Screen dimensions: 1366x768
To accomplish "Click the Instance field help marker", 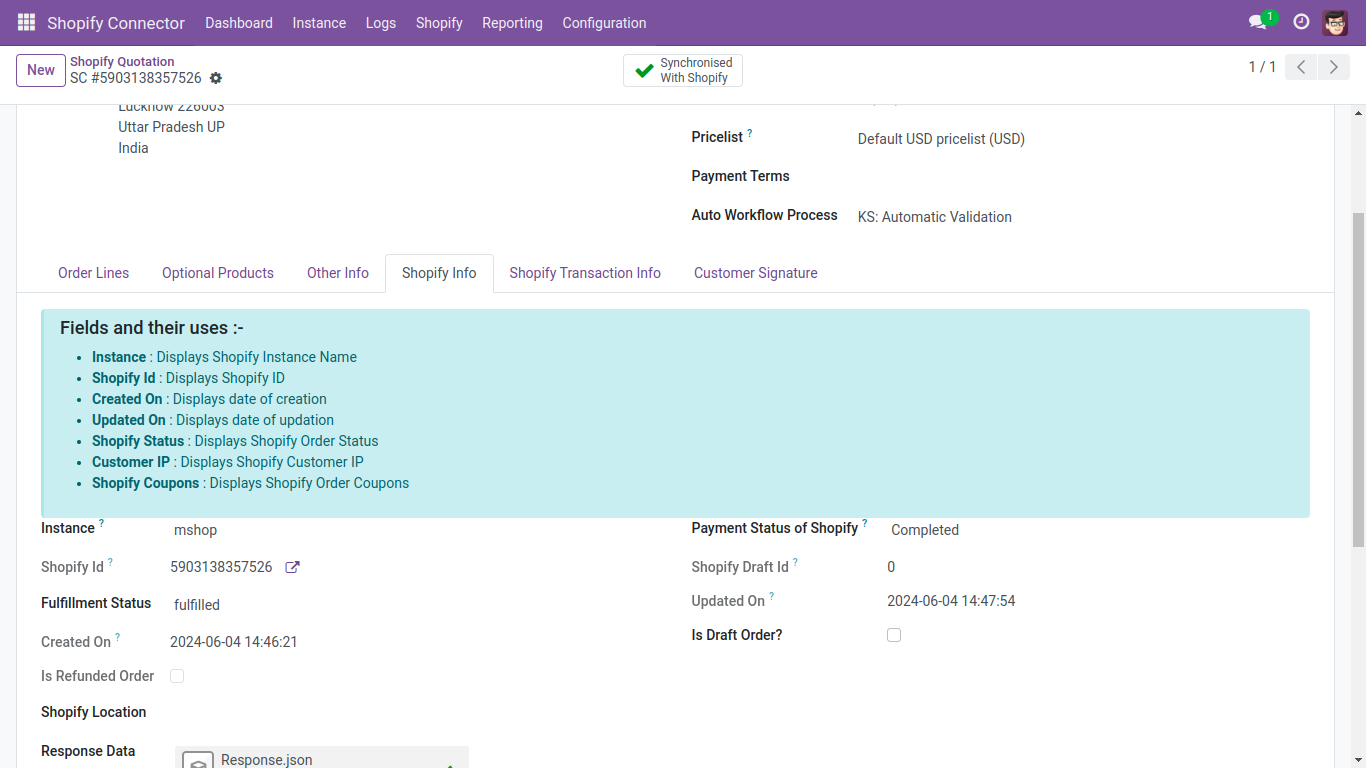I will point(99,521).
